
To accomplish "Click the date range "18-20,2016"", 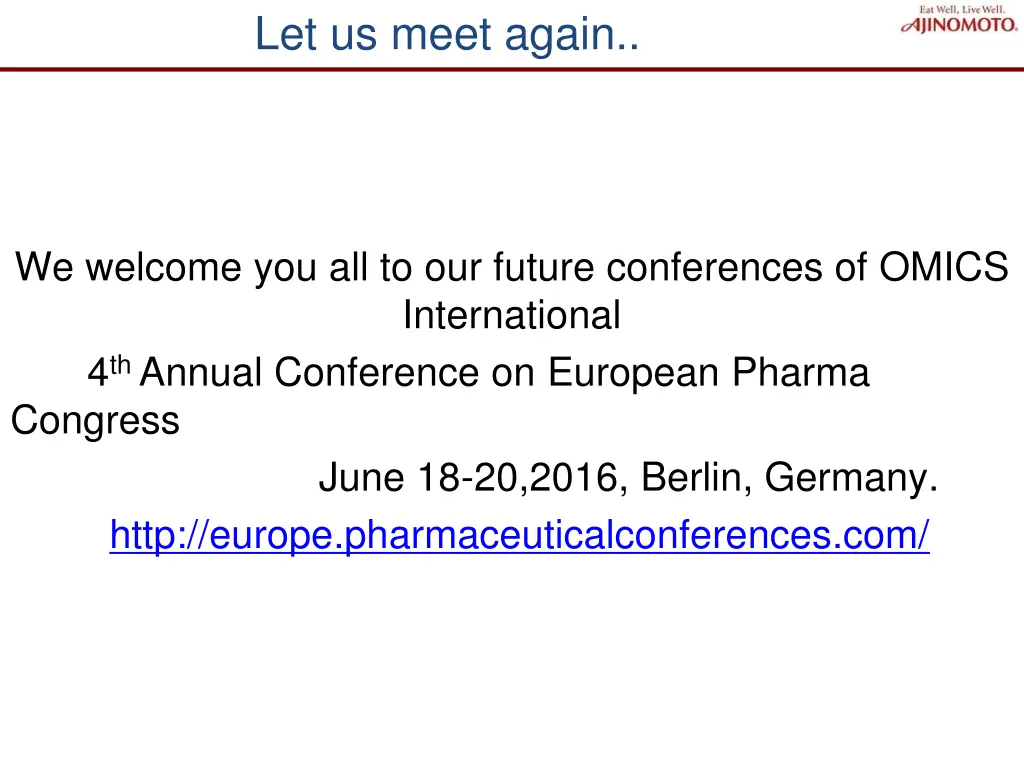I will tap(520, 479).
